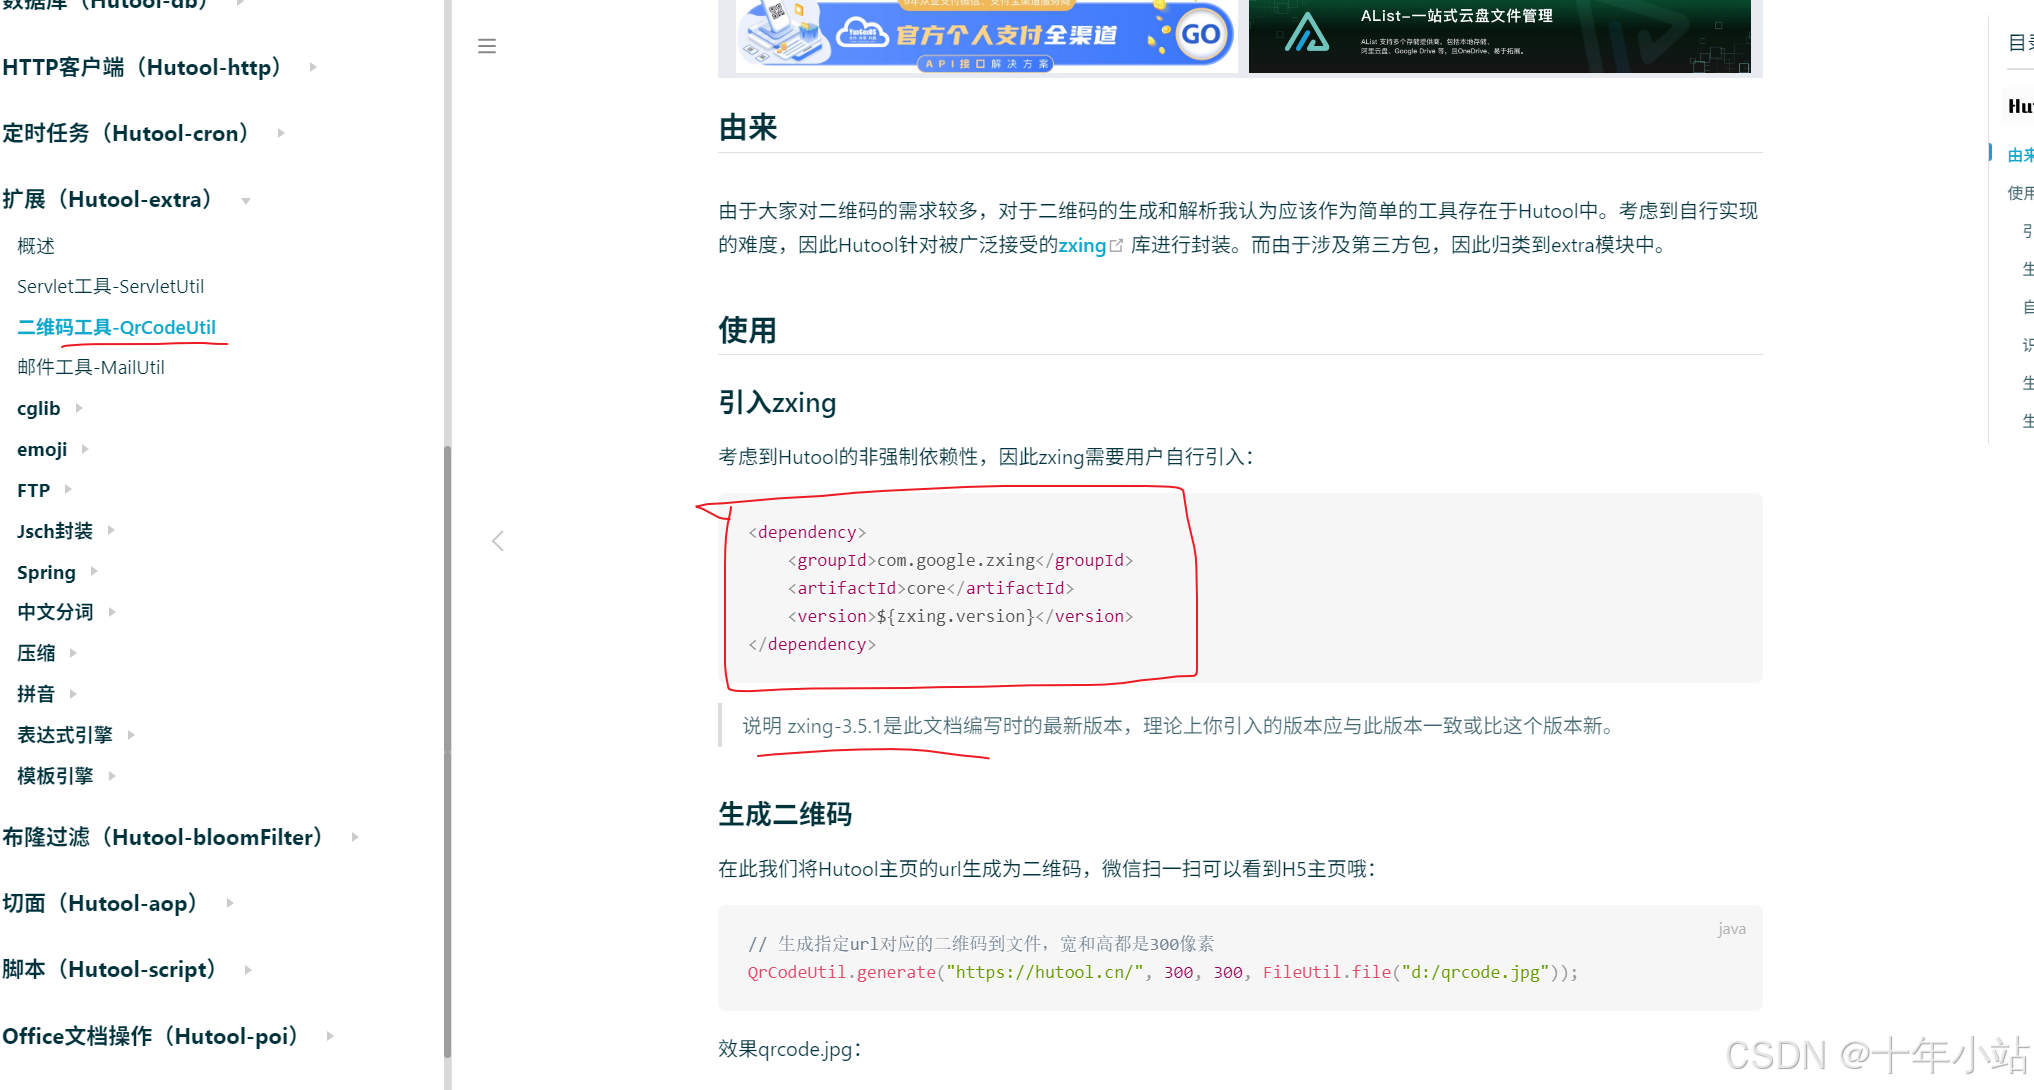Click the sidebar vertical scrollbar
This screenshot has height=1090, width=2034.
[447, 750]
